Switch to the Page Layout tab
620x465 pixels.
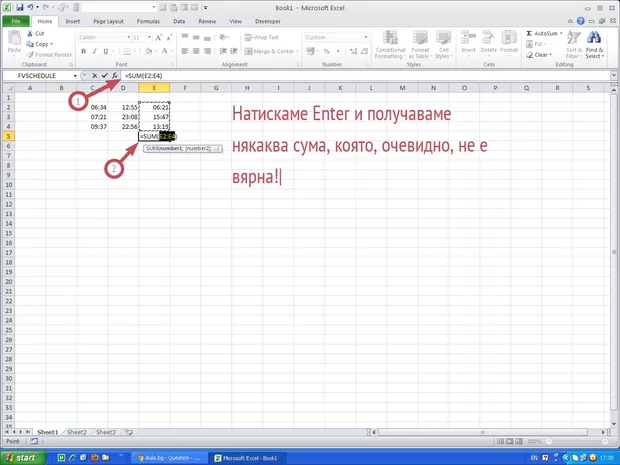click(108, 21)
